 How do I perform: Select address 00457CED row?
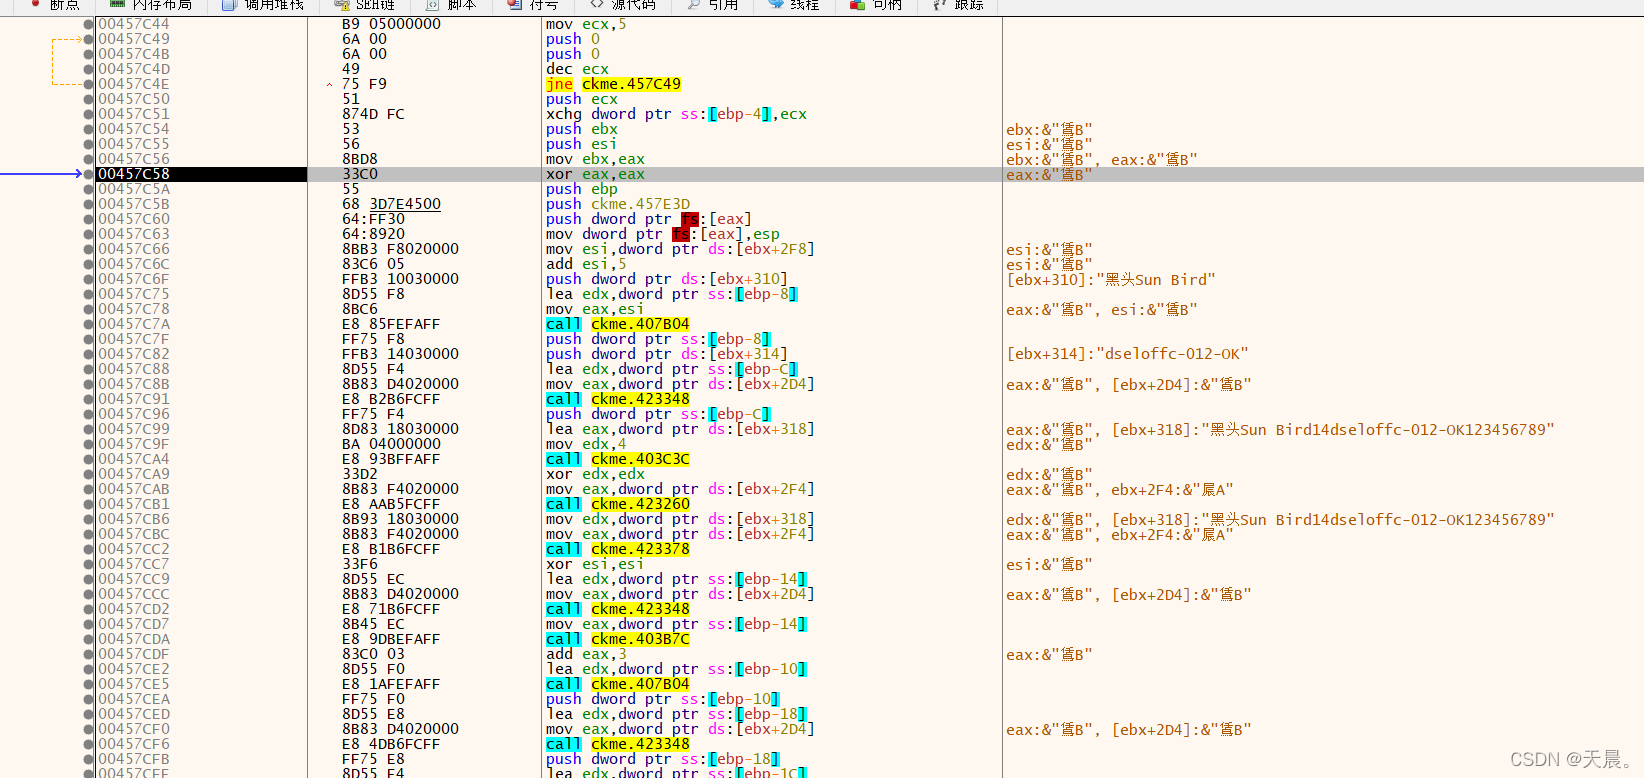[x=134, y=714]
